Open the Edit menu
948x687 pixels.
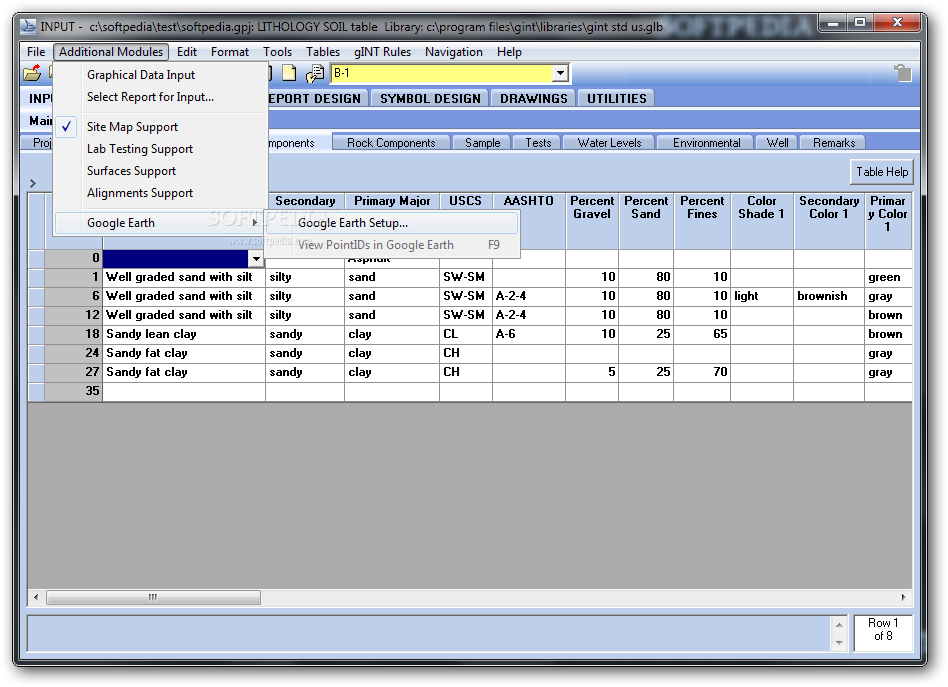pyautogui.click(x=187, y=52)
